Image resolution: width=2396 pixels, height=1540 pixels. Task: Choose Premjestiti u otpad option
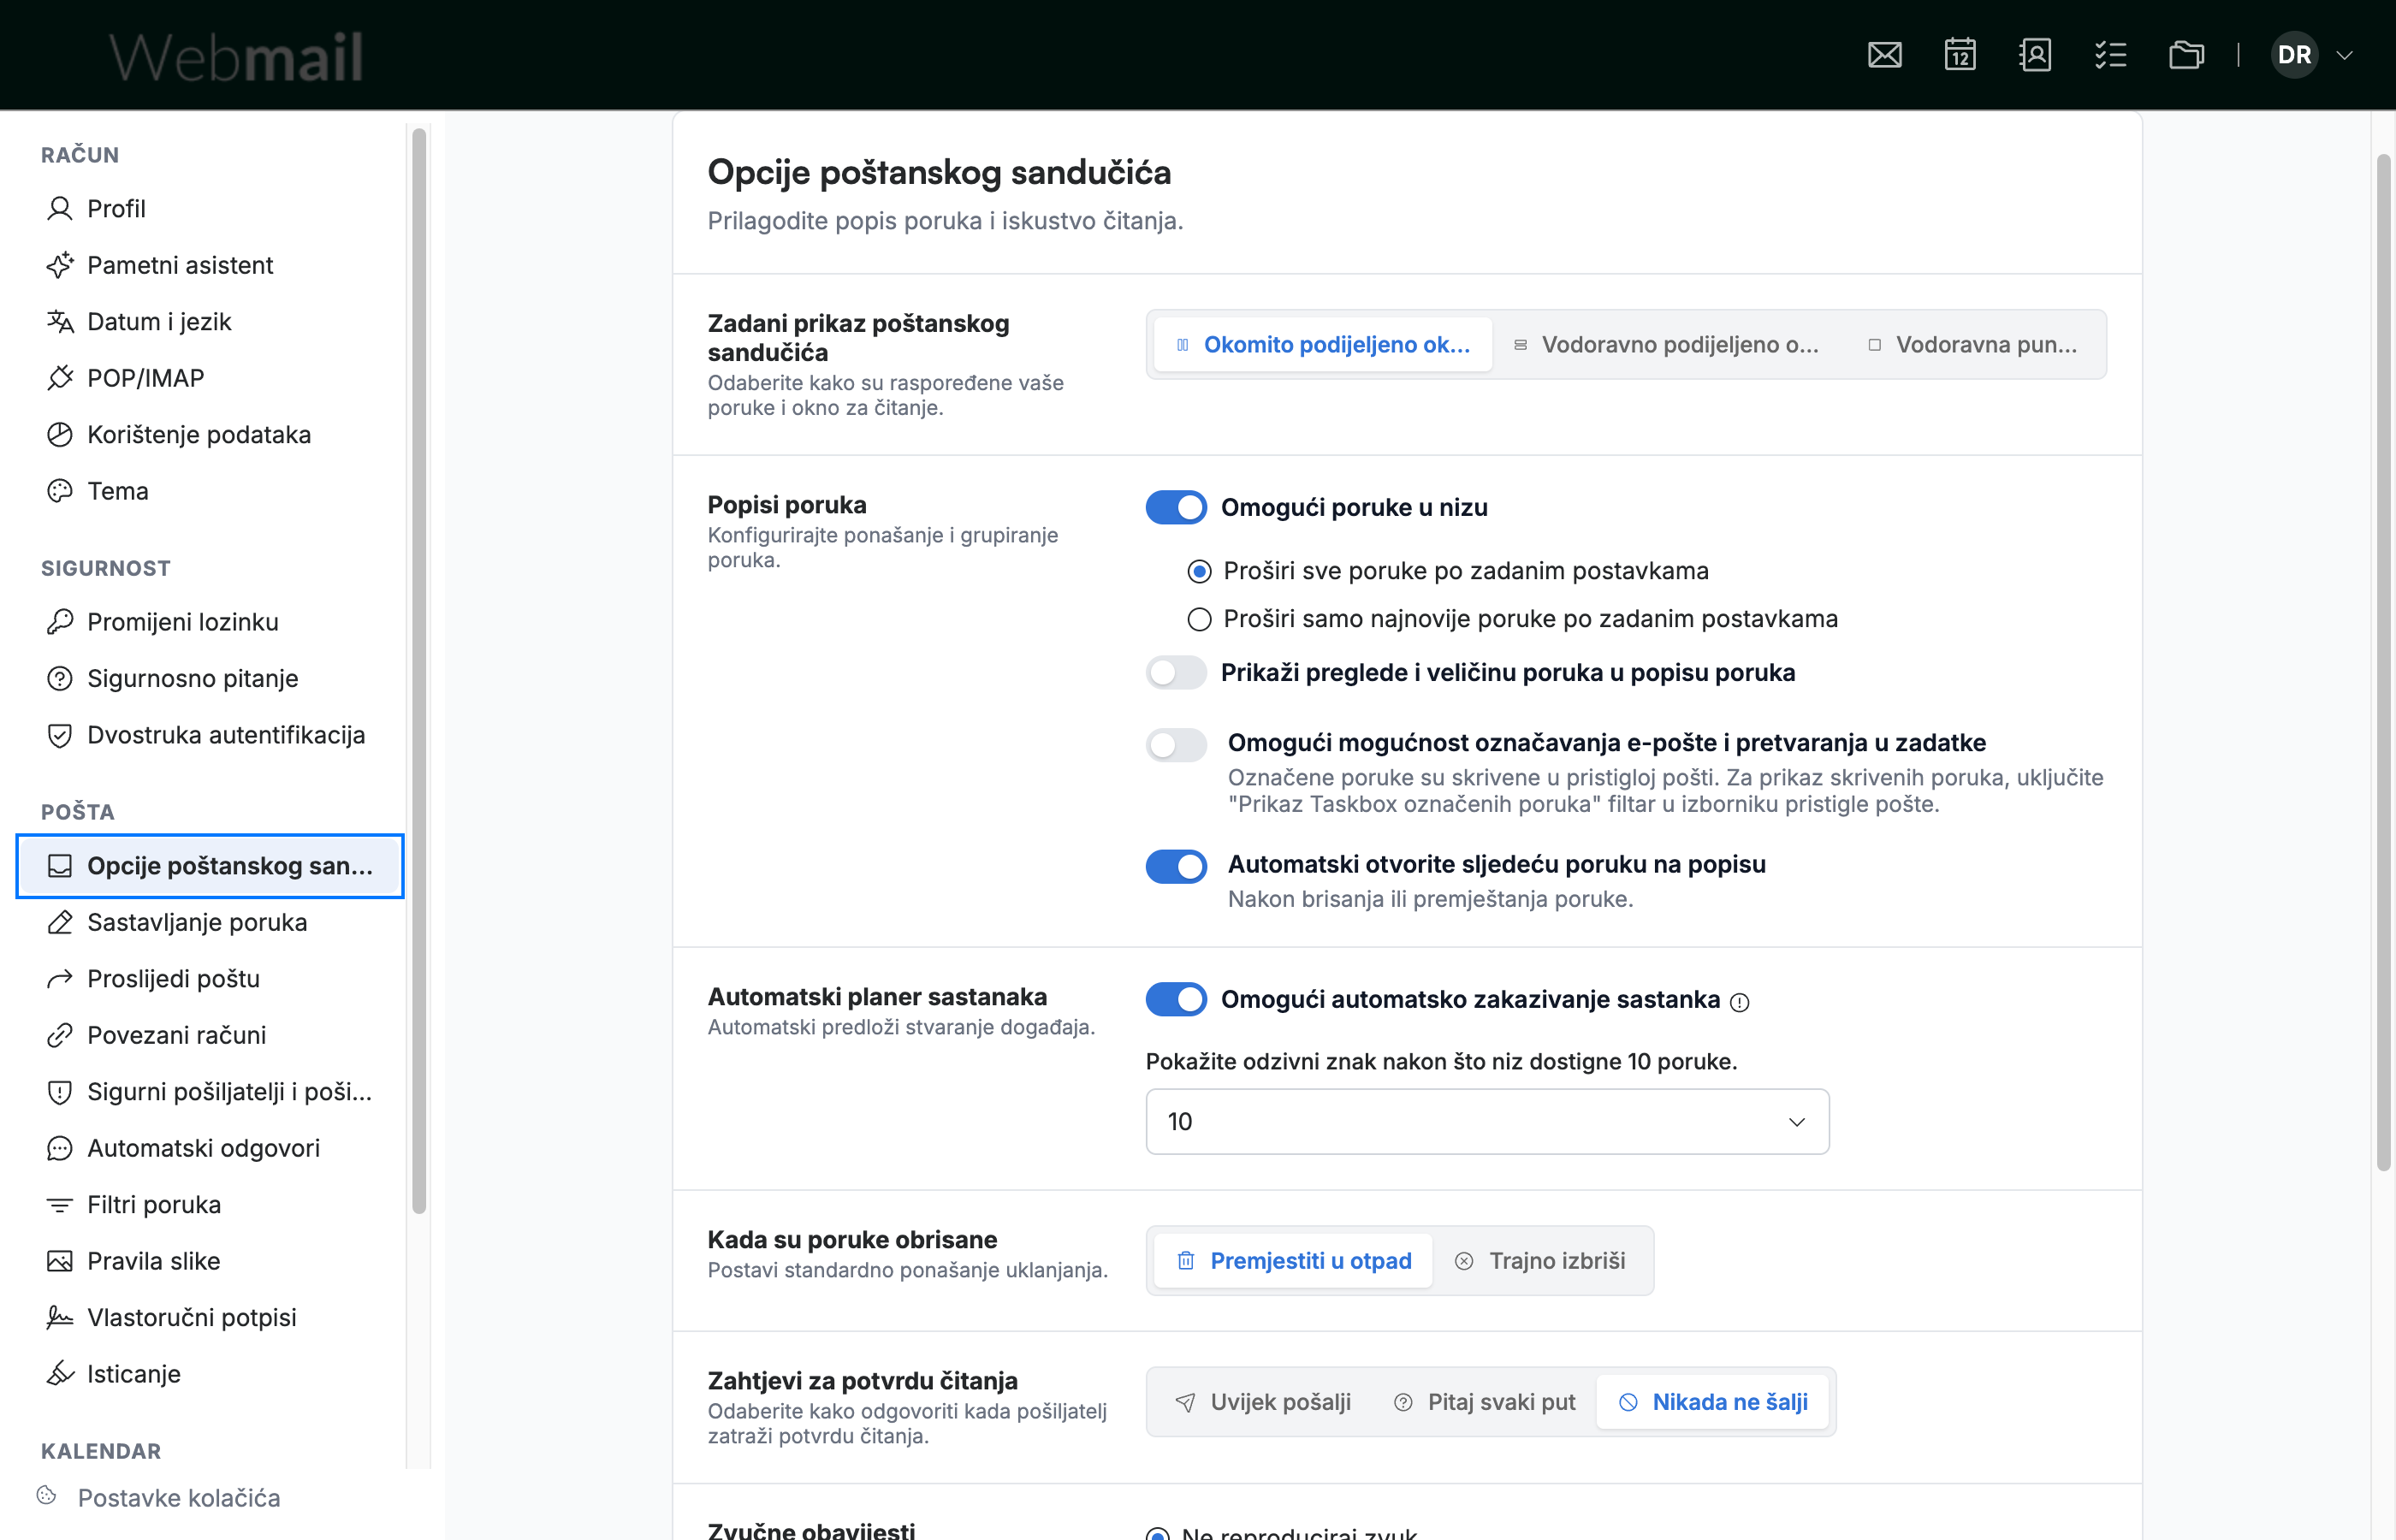[x=1293, y=1261]
